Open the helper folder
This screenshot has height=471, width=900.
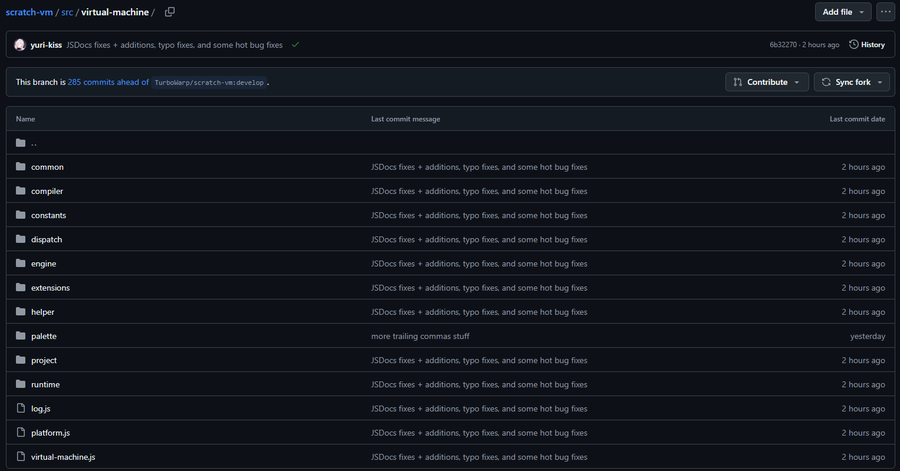[x=42, y=312]
